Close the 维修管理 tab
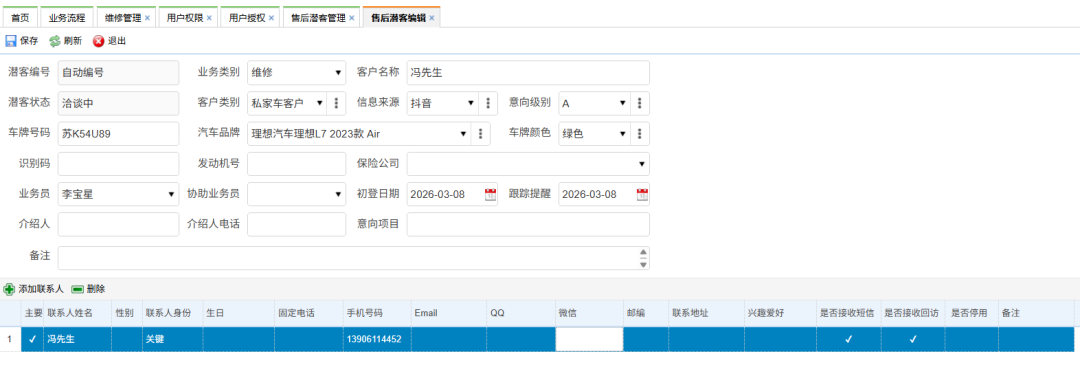The width and height of the screenshot is (1080, 376). pos(147,18)
